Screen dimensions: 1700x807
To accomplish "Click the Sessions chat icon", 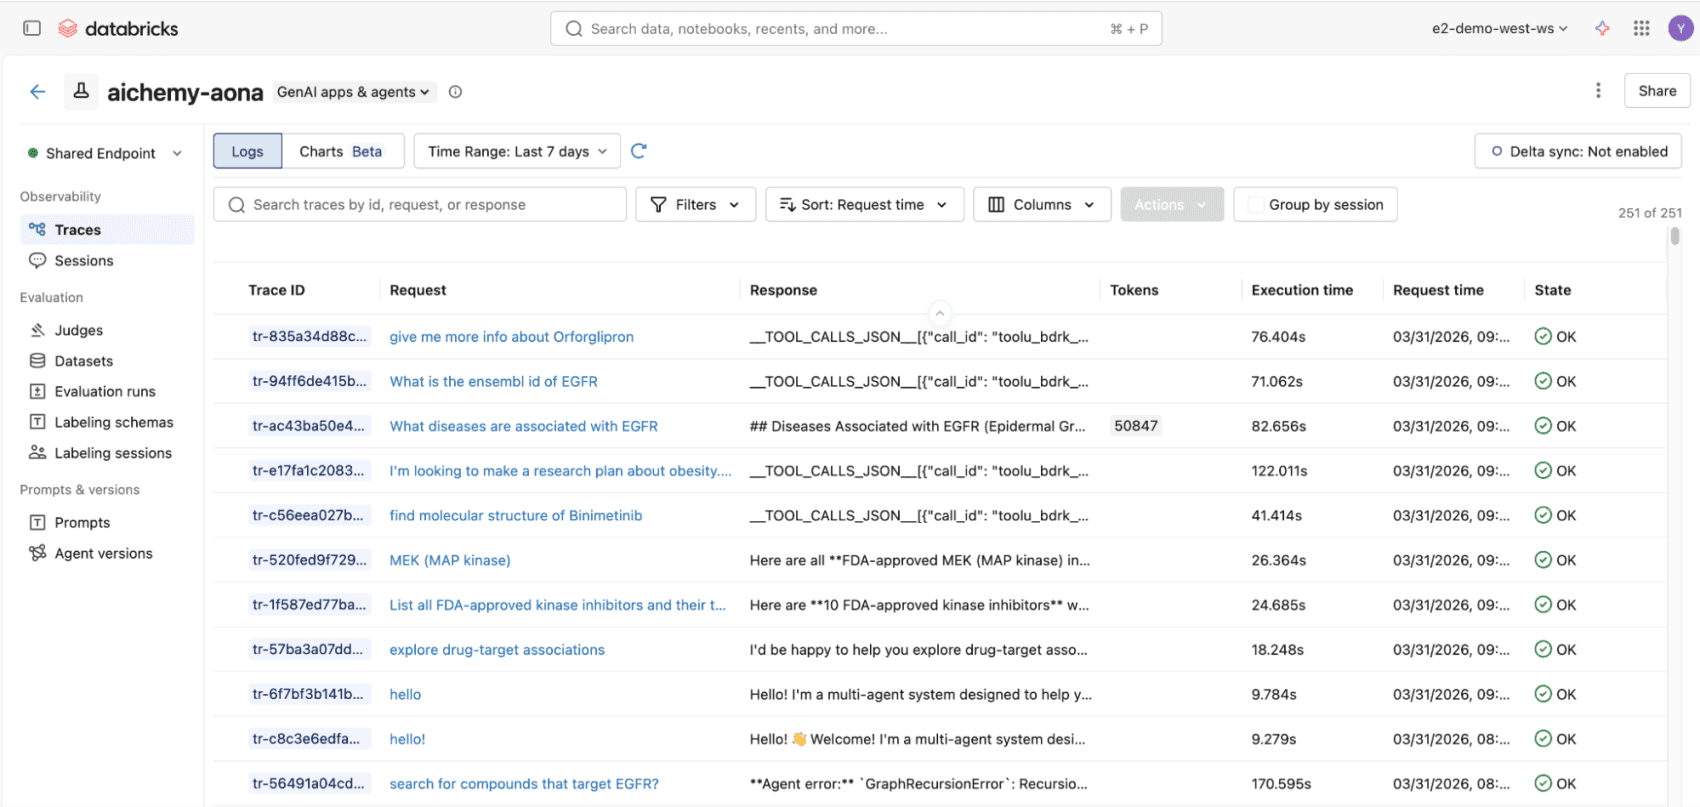I will pos(38,260).
